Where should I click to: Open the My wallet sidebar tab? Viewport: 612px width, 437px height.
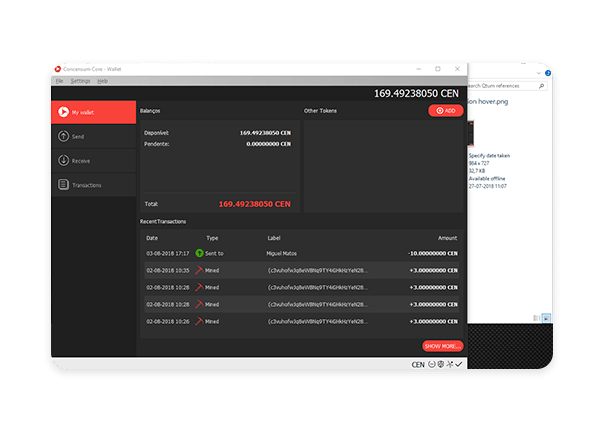pos(93,113)
